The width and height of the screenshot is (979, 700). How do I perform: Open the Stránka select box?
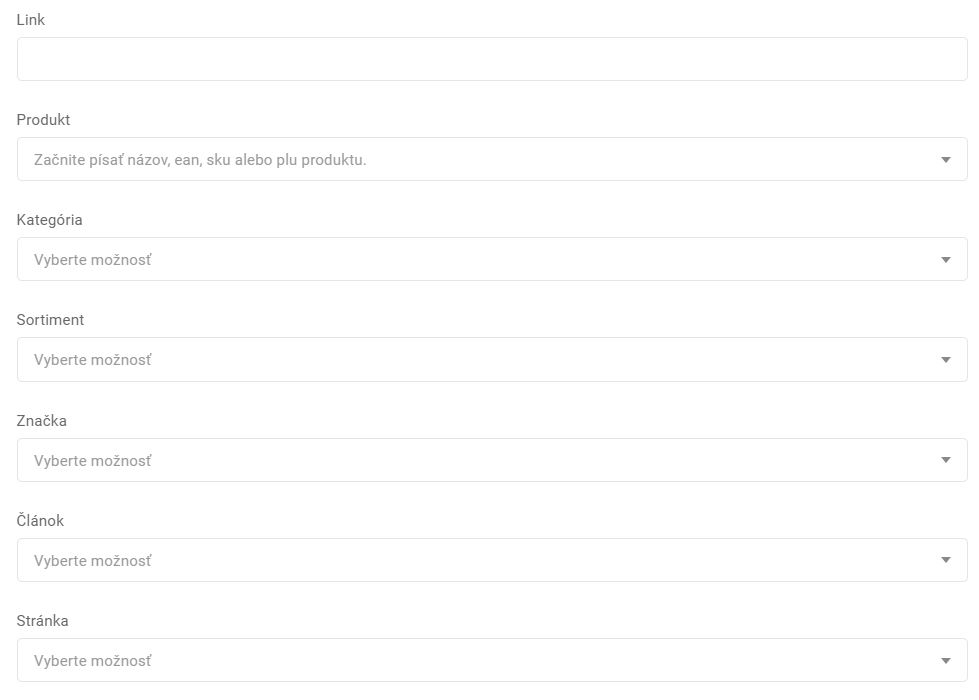[x=492, y=660]
